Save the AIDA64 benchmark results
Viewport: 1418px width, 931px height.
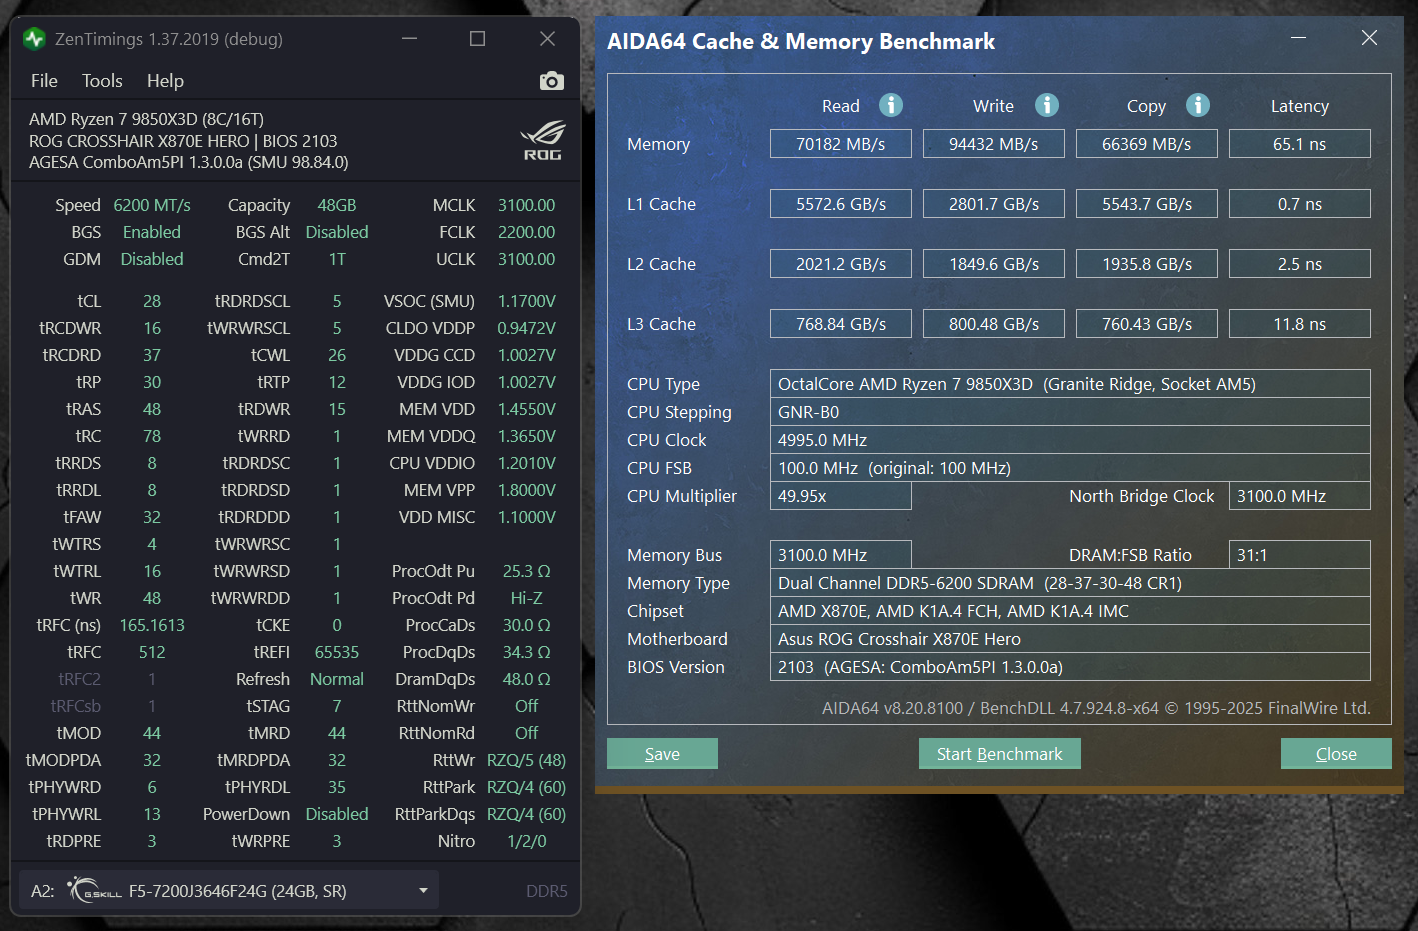click(662, 754)
